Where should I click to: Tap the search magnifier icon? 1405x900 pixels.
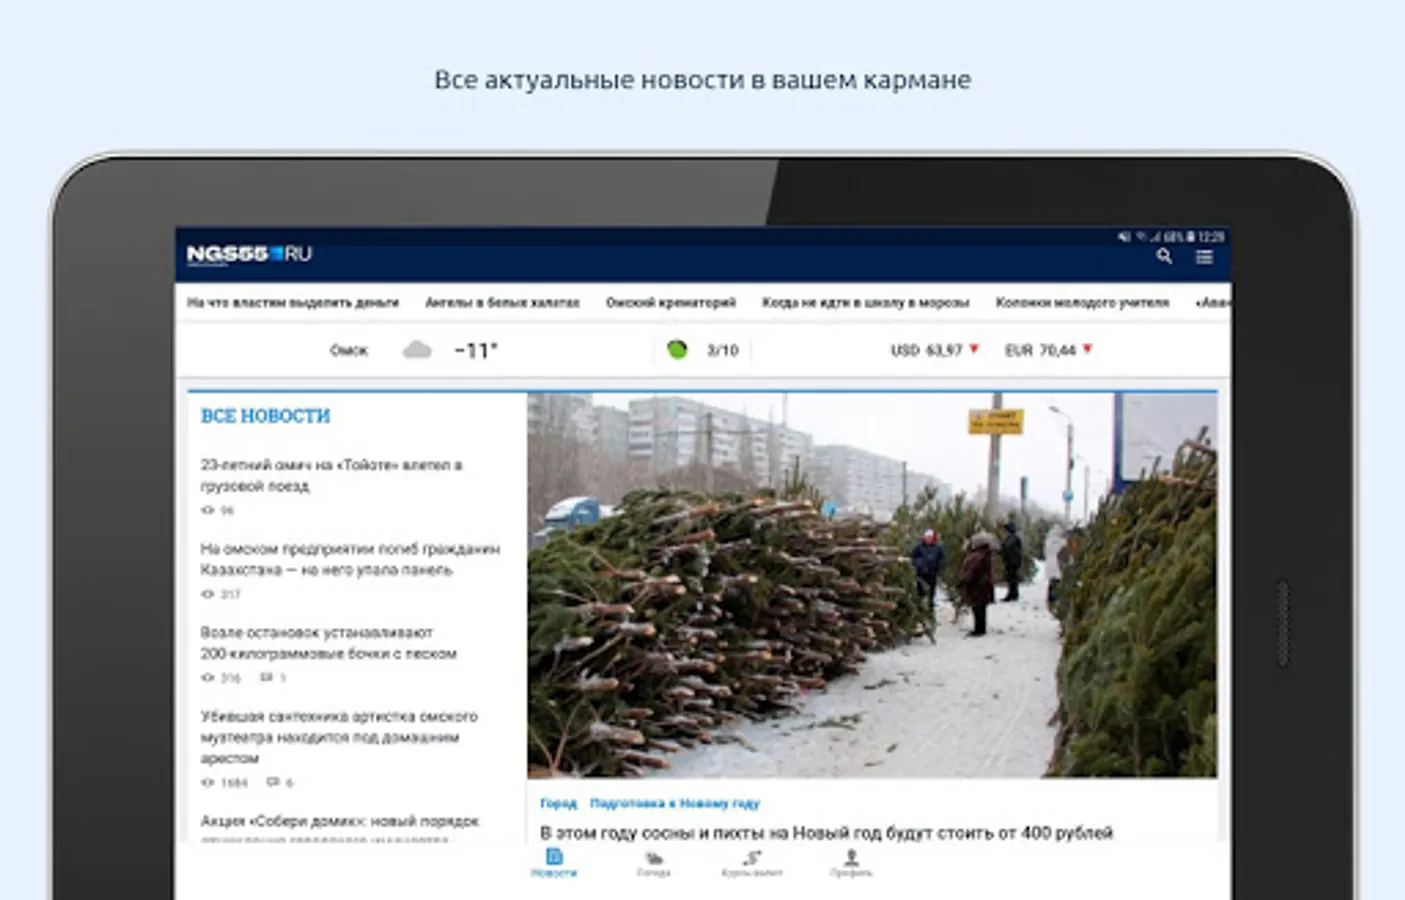(1164, 256)
